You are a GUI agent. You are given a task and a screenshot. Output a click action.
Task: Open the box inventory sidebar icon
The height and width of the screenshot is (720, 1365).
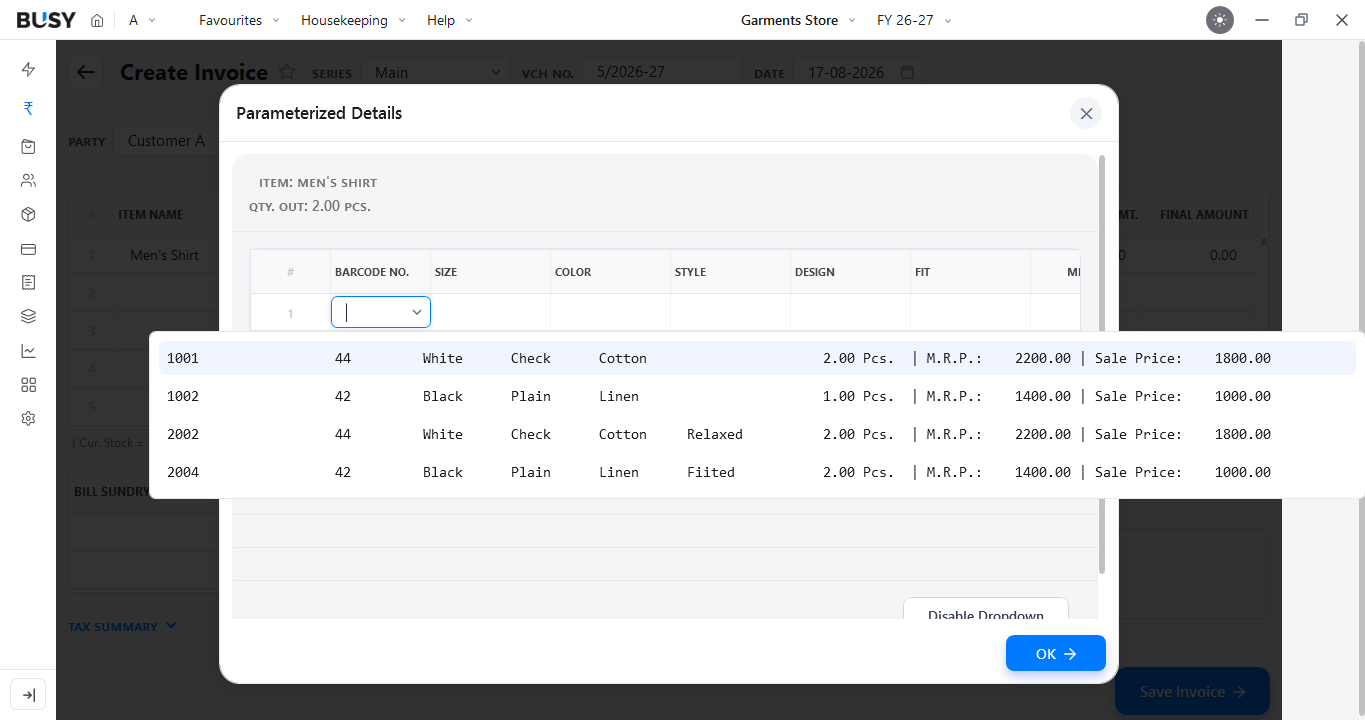point(28,214)
